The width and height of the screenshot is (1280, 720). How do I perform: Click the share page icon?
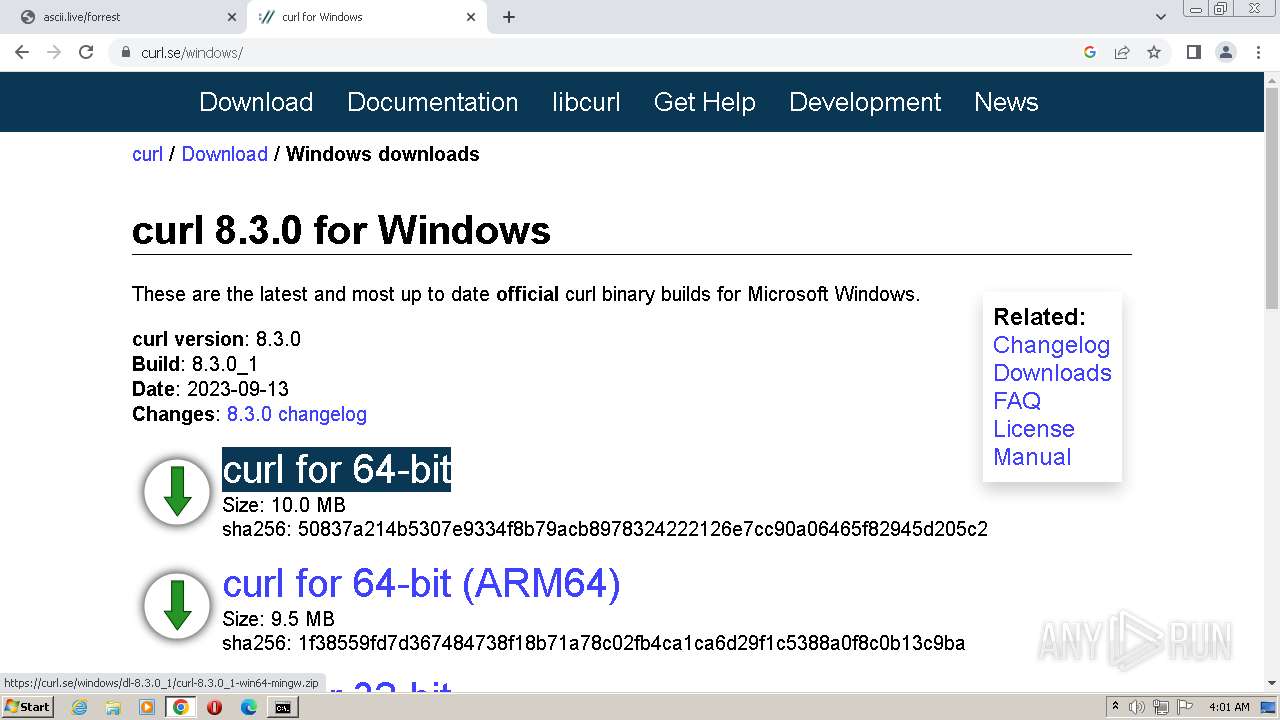coord(1122,52)
